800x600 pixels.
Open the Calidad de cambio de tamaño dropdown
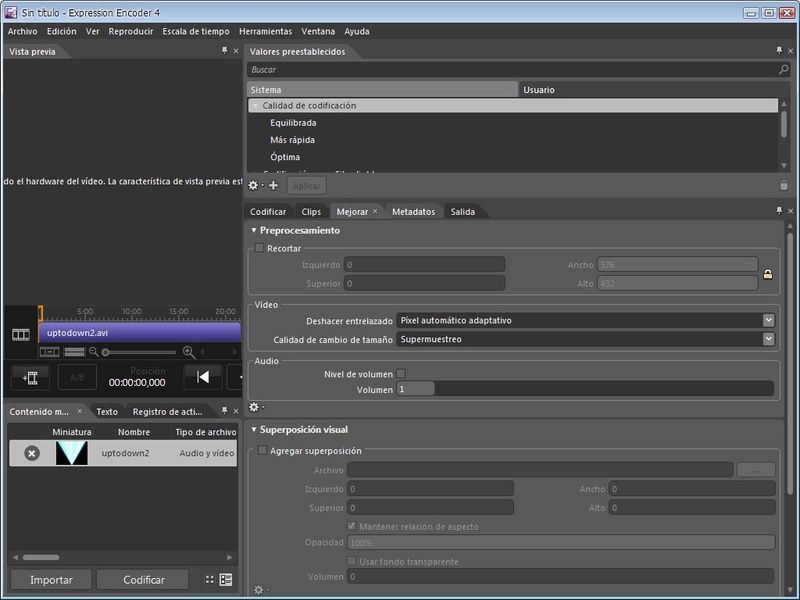768,339
